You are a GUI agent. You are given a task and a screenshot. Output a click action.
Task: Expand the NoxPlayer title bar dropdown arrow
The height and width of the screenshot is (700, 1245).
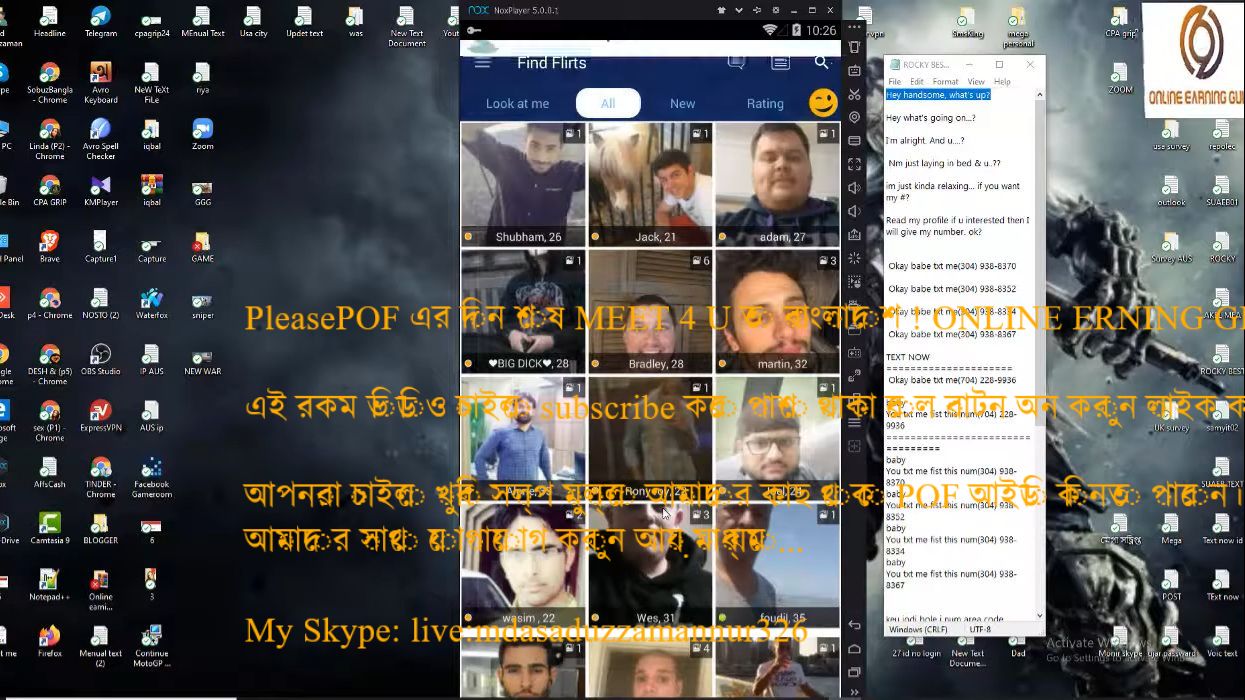coord(740,10)
